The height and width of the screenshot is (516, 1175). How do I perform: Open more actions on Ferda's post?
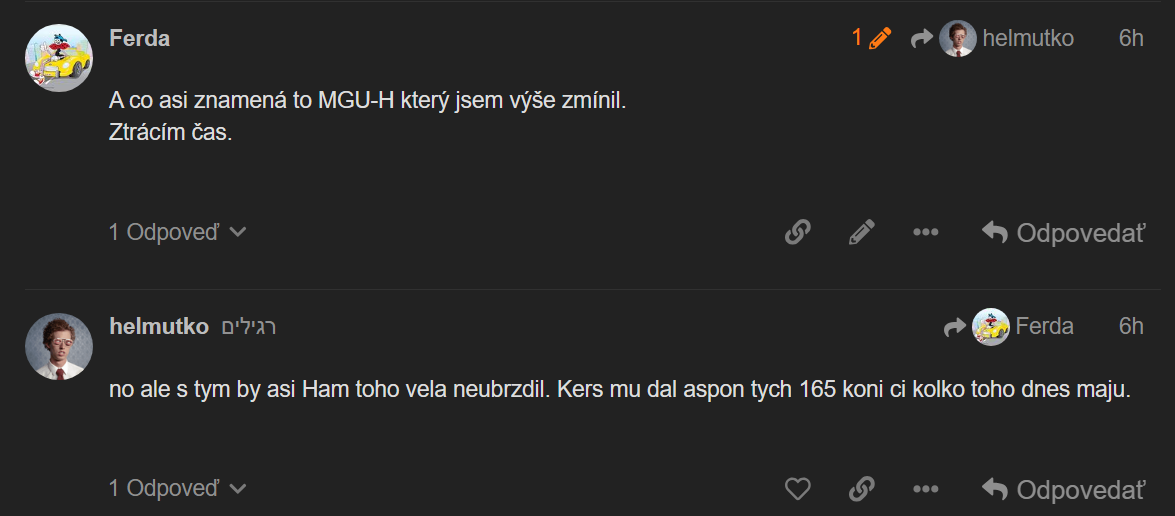click(x=925, y=233)
